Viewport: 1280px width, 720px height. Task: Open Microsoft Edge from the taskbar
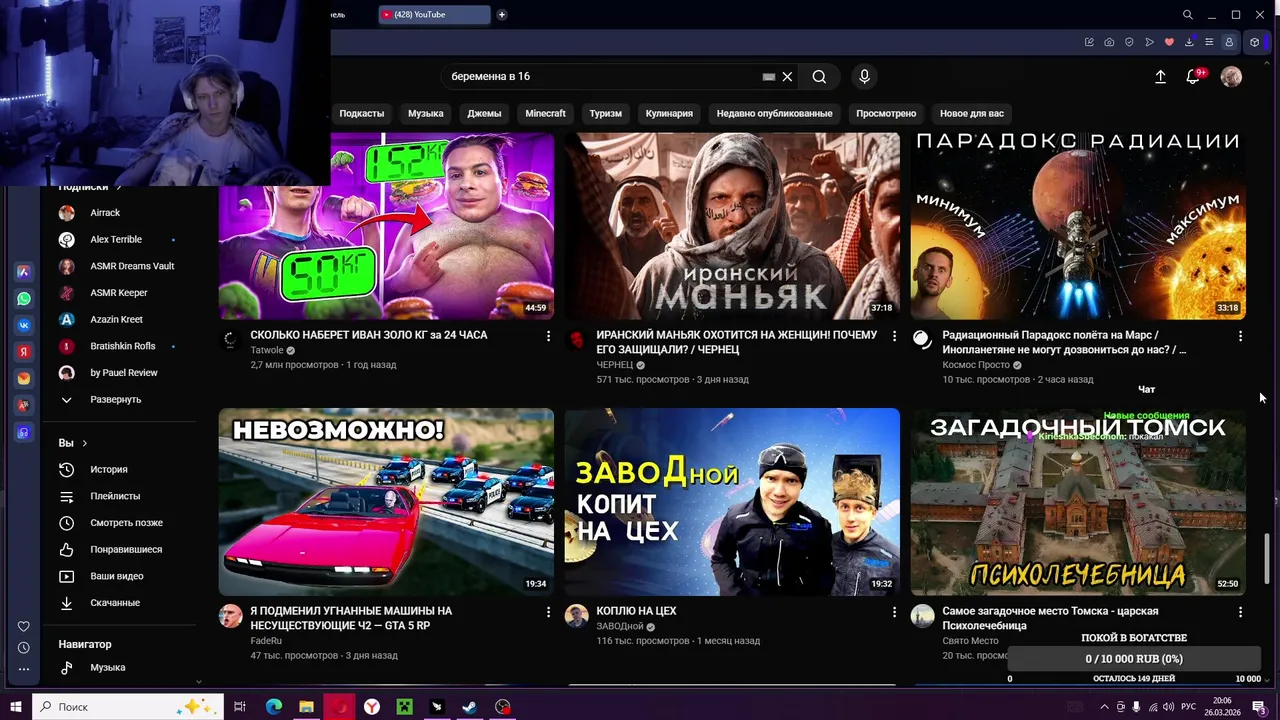pyautogui.click(x=273, y=707)
